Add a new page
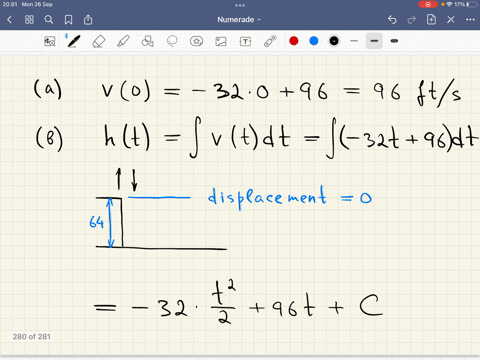 [x=431, y=20]
